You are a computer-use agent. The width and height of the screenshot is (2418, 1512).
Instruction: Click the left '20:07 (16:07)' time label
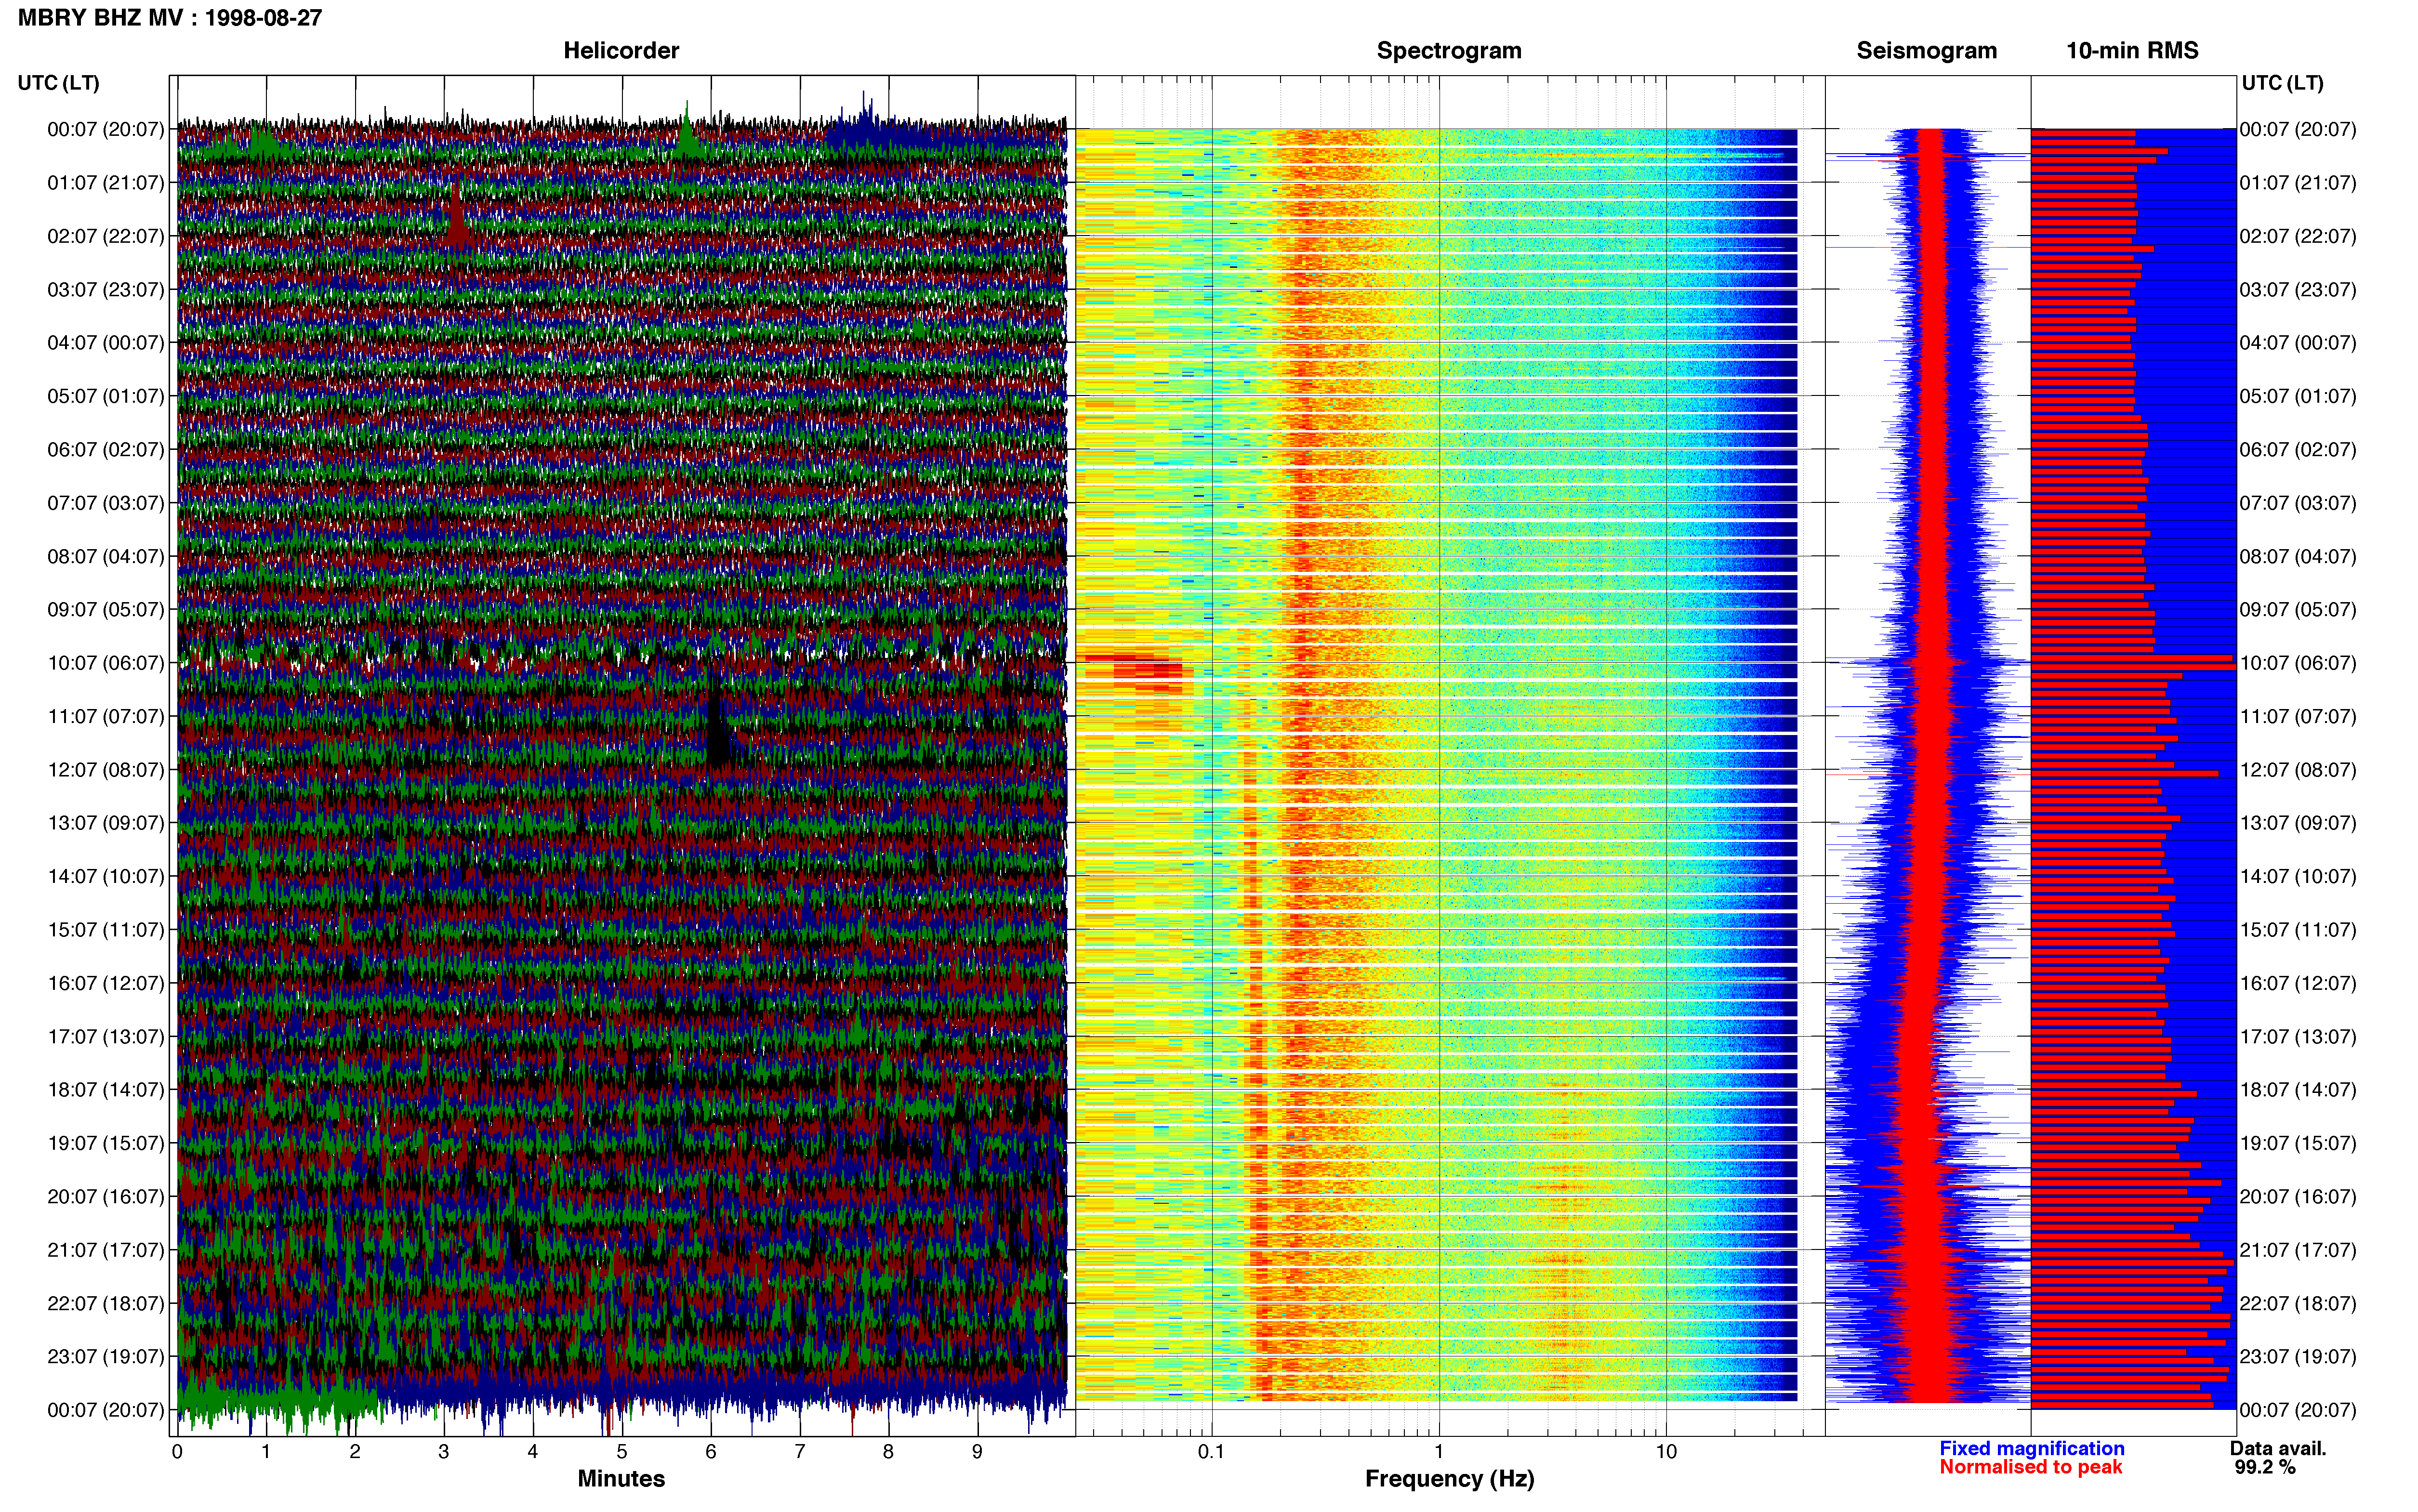tap(105, 1197)
